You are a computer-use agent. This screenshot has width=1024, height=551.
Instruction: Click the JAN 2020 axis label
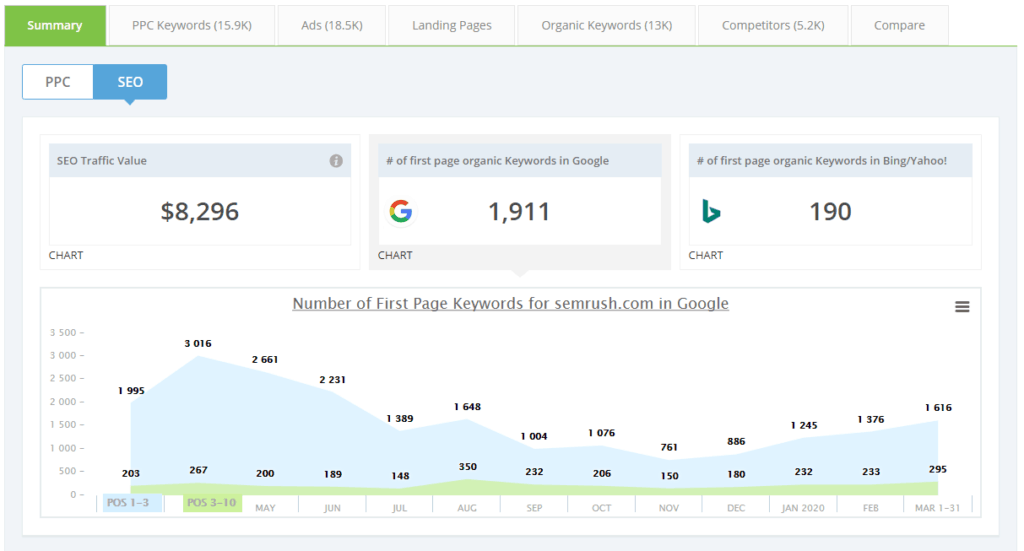pos(803,508)
